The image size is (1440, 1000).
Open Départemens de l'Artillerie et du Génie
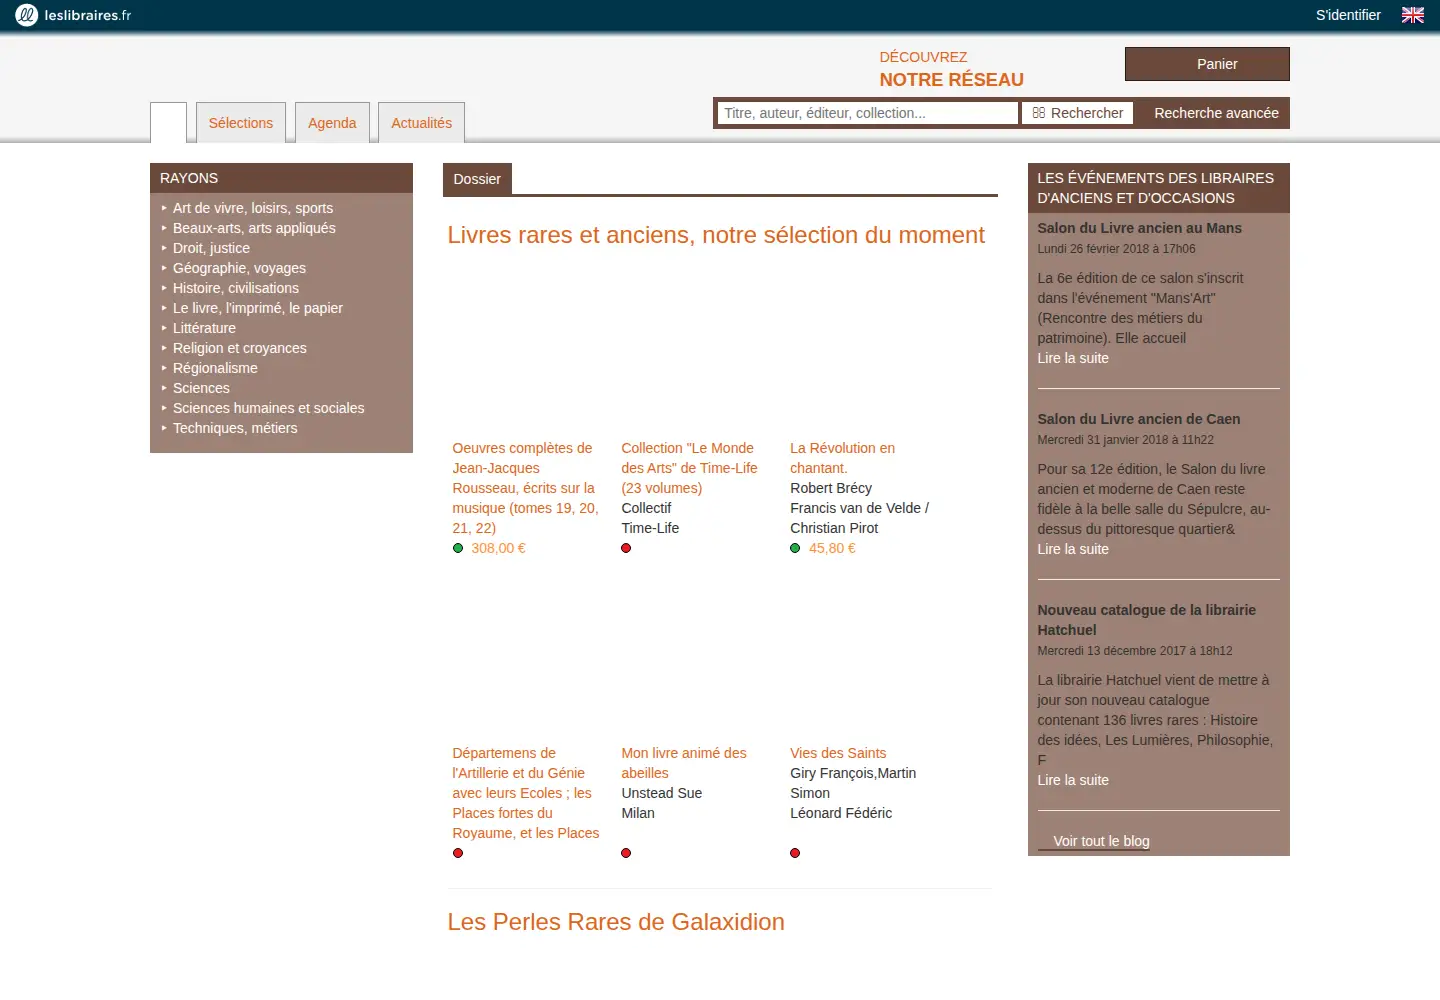[526, 793]
